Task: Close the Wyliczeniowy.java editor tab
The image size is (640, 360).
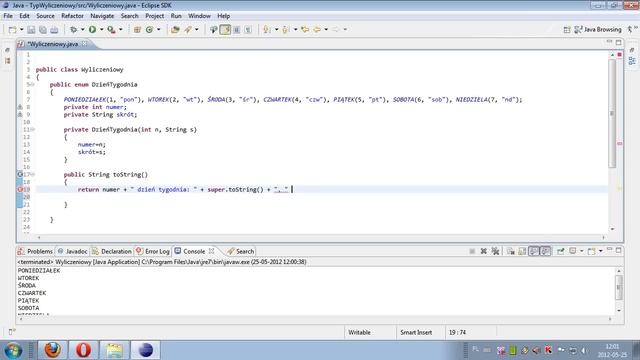Action: (84, 44)
